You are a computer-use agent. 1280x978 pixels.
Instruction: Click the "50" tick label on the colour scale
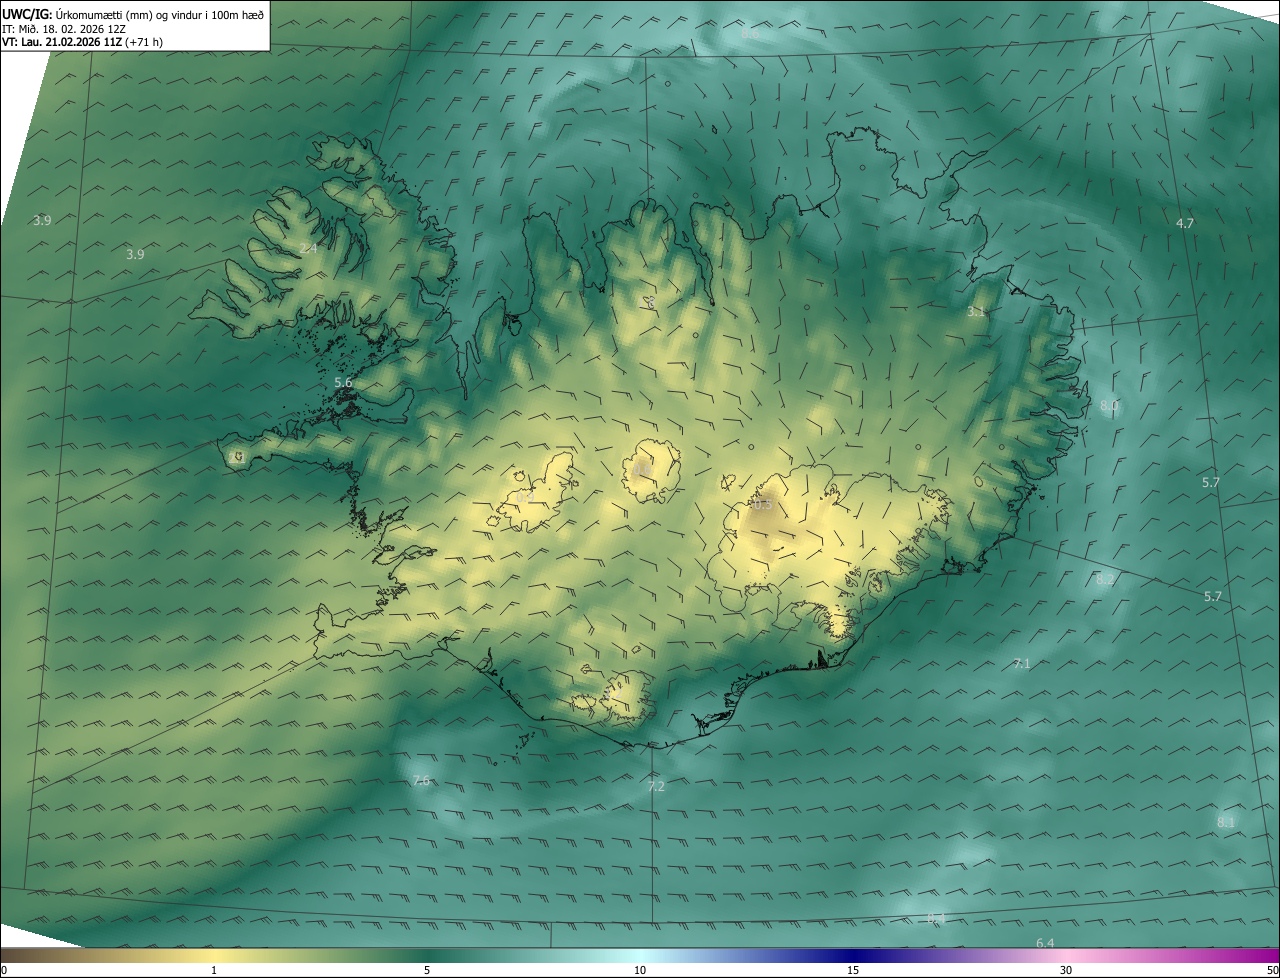pos(1271,970)
